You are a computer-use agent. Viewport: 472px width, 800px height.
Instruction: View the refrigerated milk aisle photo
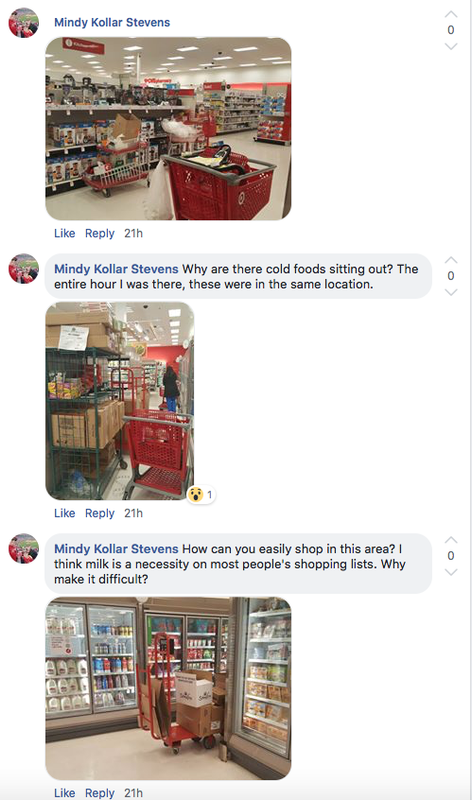[168, 688]
